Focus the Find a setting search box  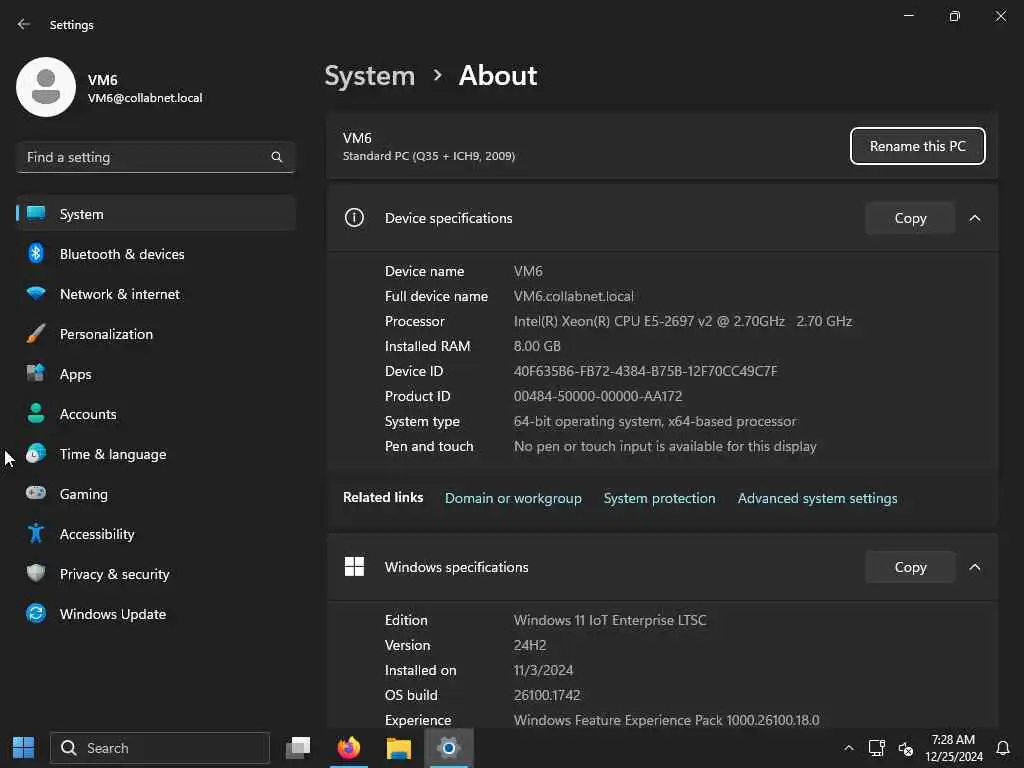click(156, 157)
